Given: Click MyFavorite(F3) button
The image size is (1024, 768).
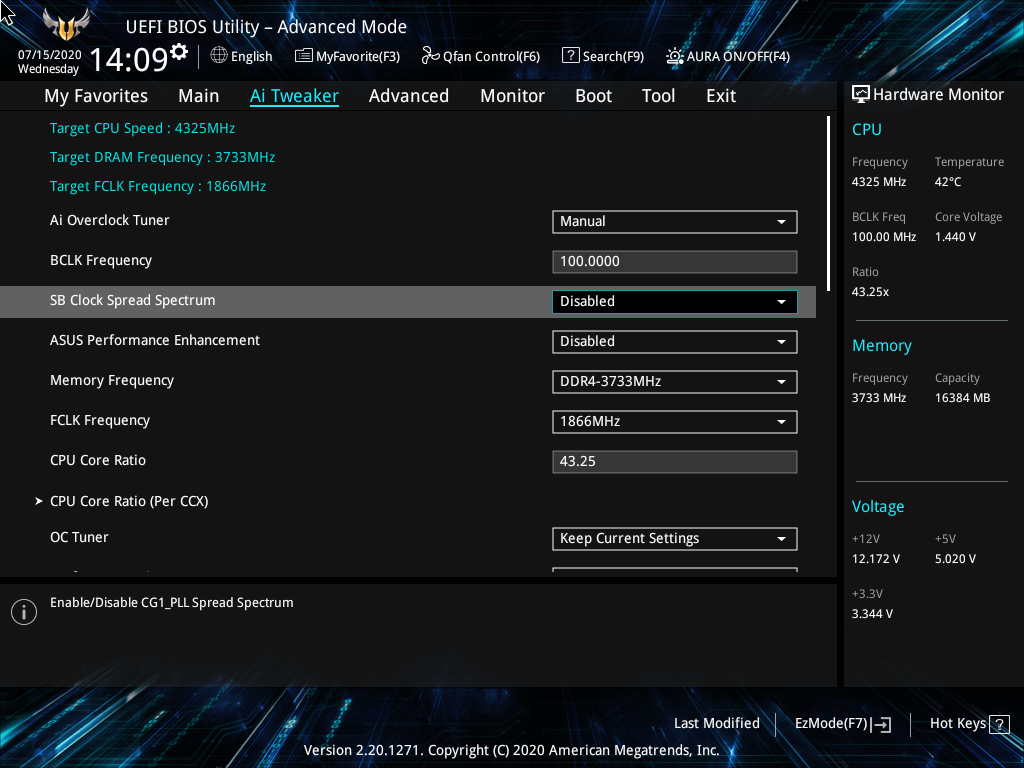Looking at the screenshot, I should tap(347, 56).
